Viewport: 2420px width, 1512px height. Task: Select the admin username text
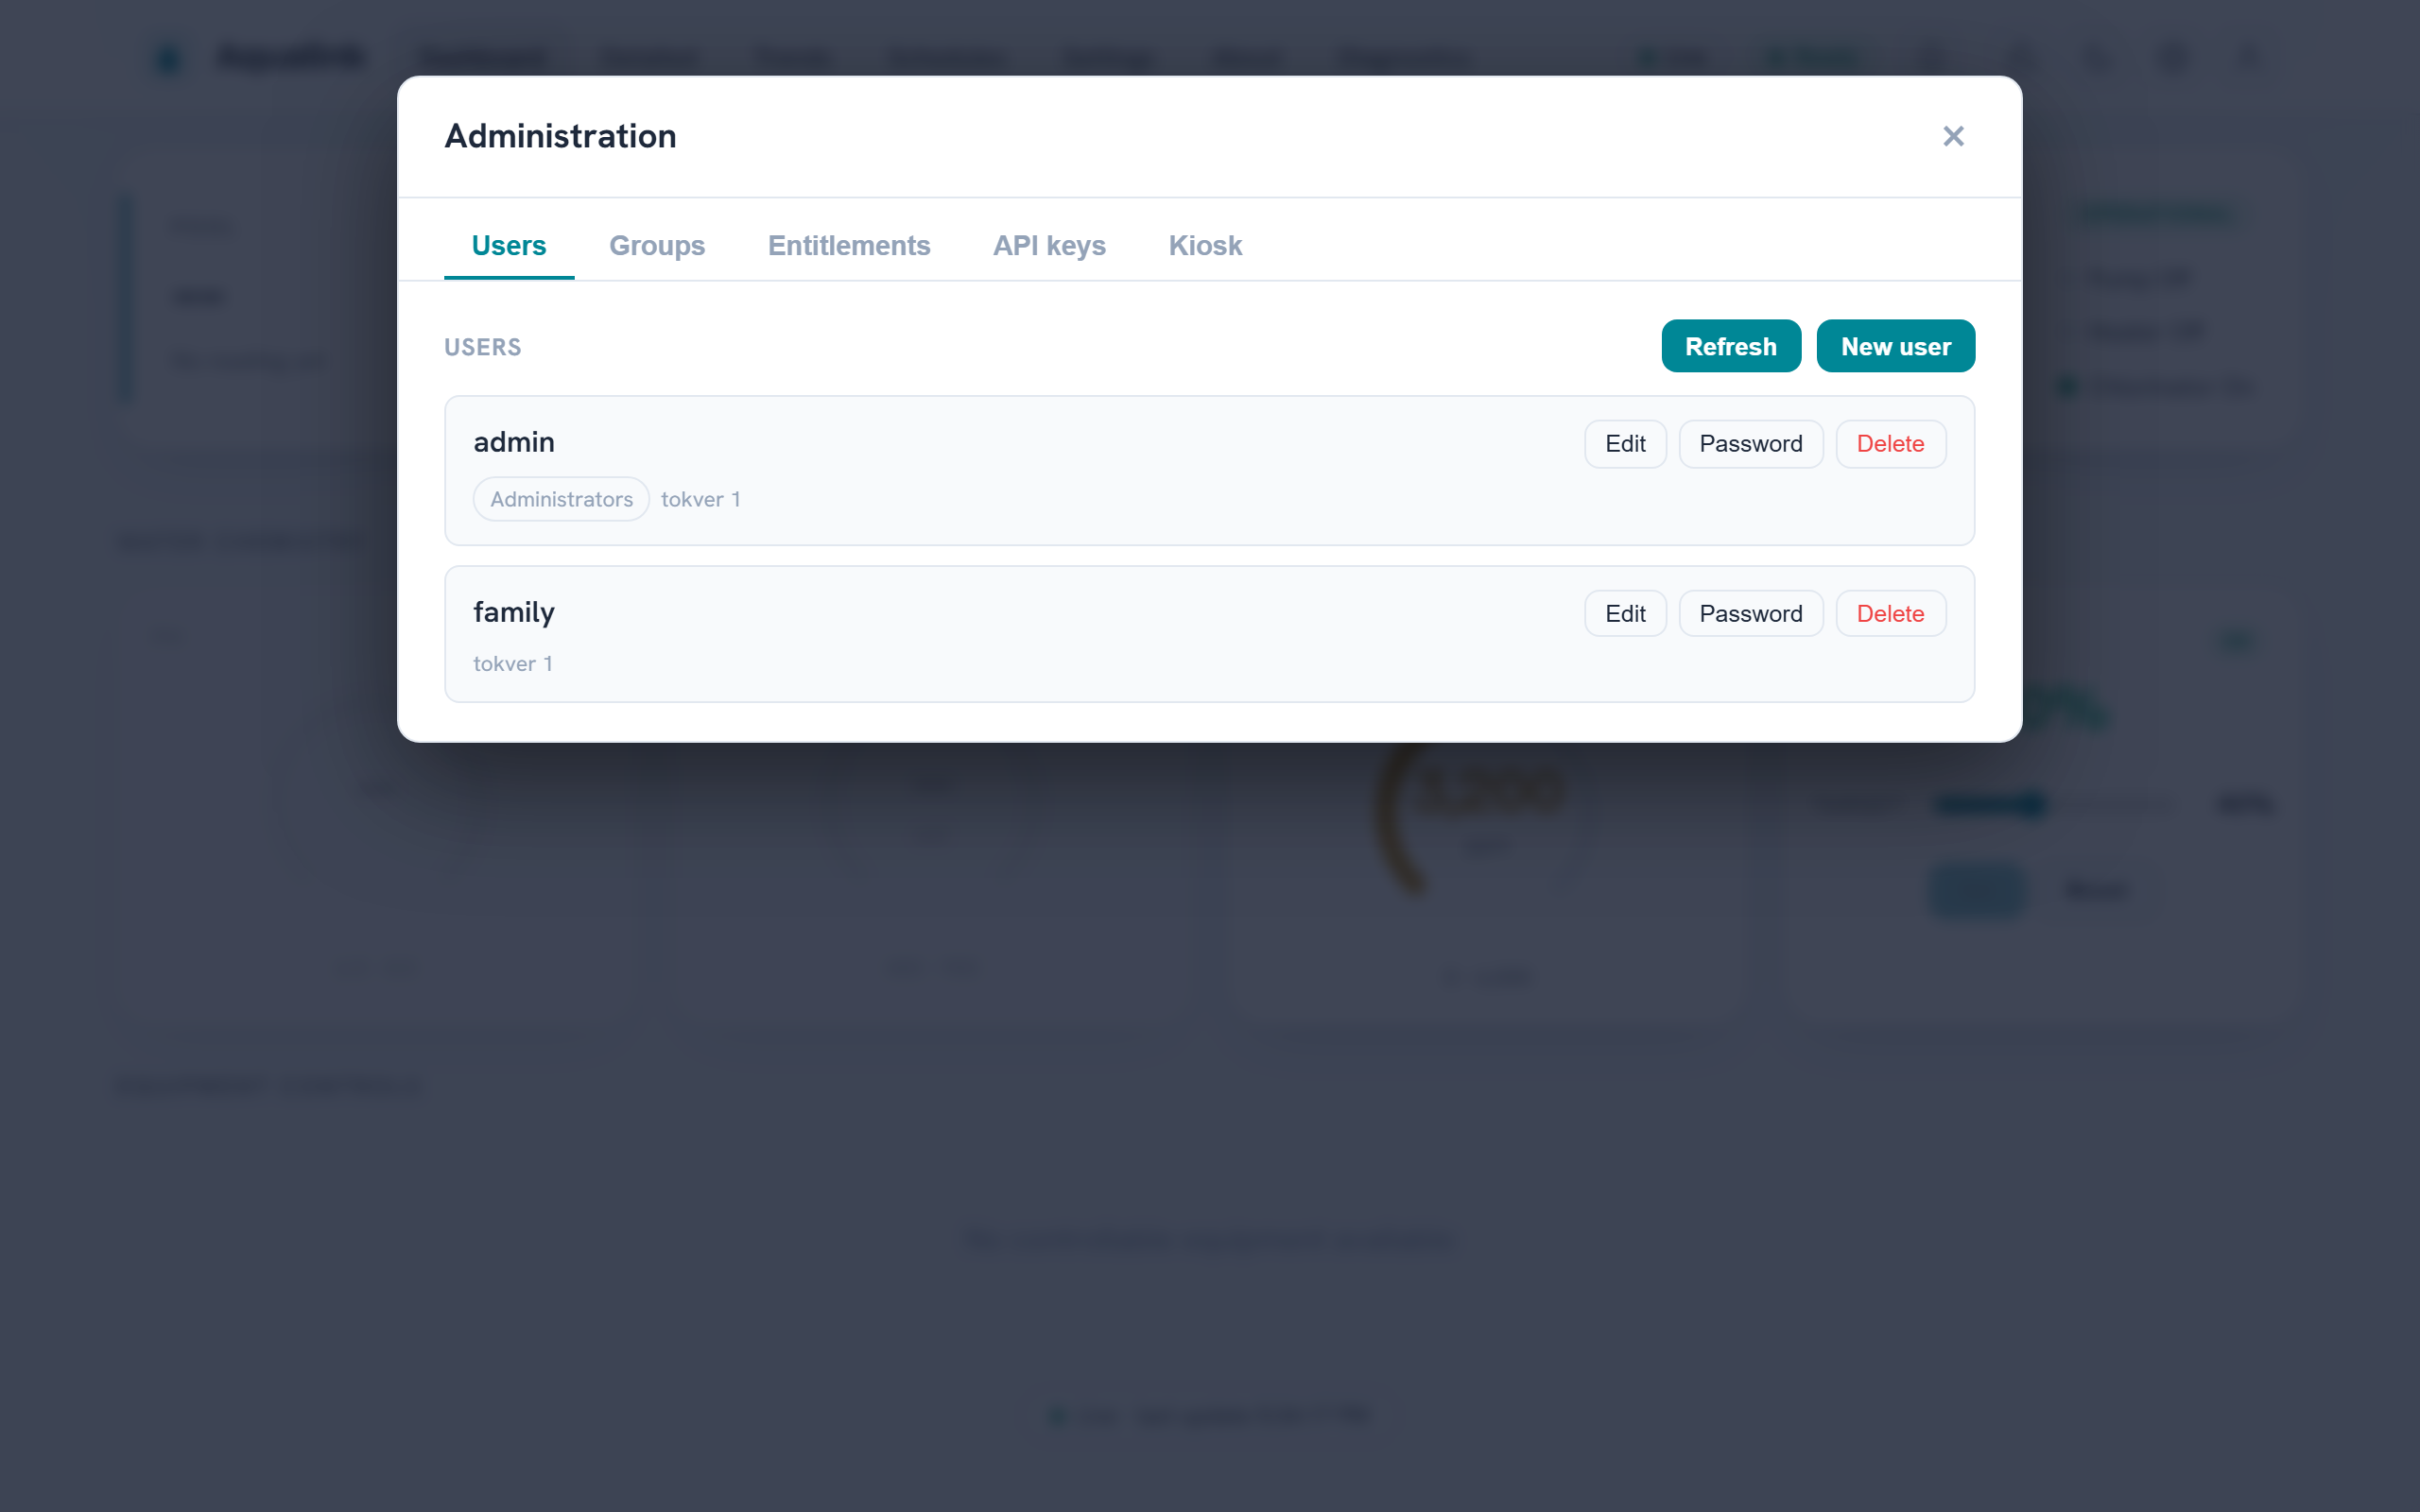(514, 442)
